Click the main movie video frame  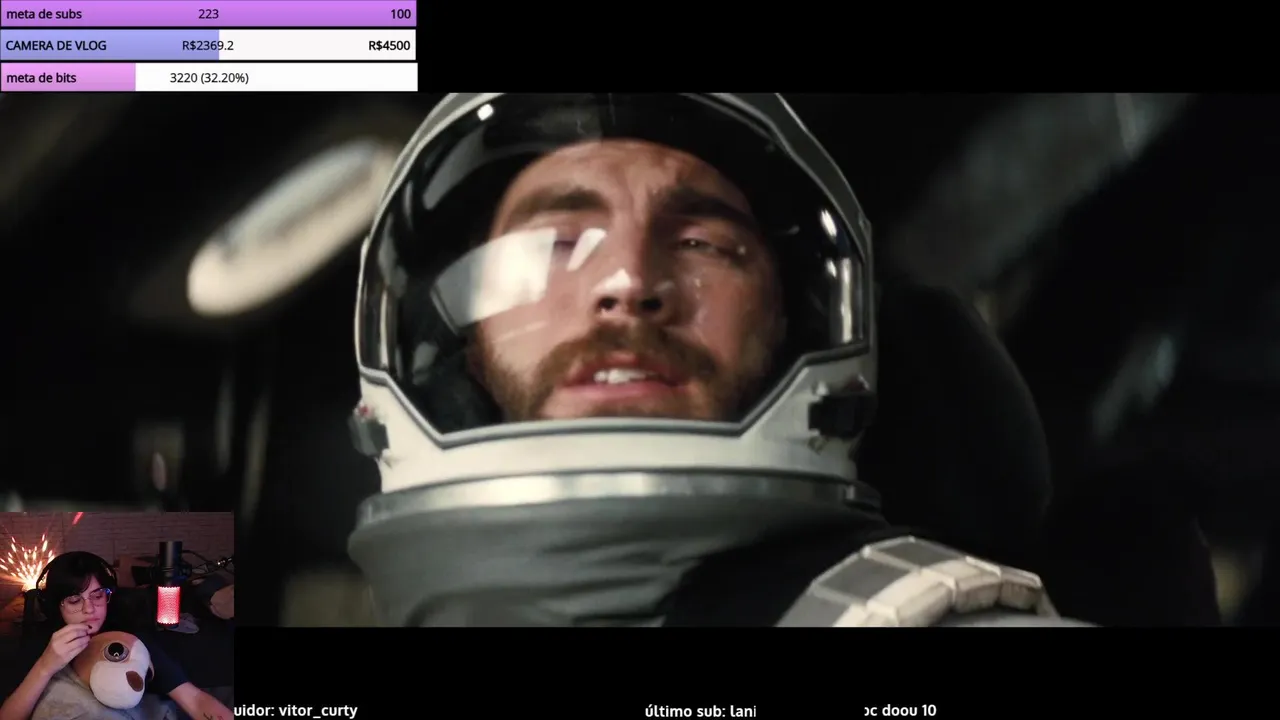click(640, 360)
